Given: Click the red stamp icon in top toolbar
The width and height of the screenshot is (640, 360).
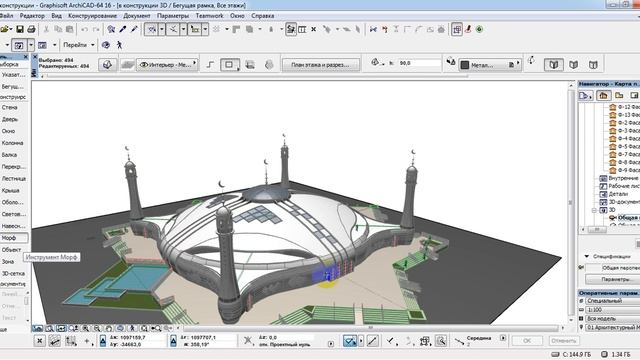Looking at the screenshot, I should [469, 29].
